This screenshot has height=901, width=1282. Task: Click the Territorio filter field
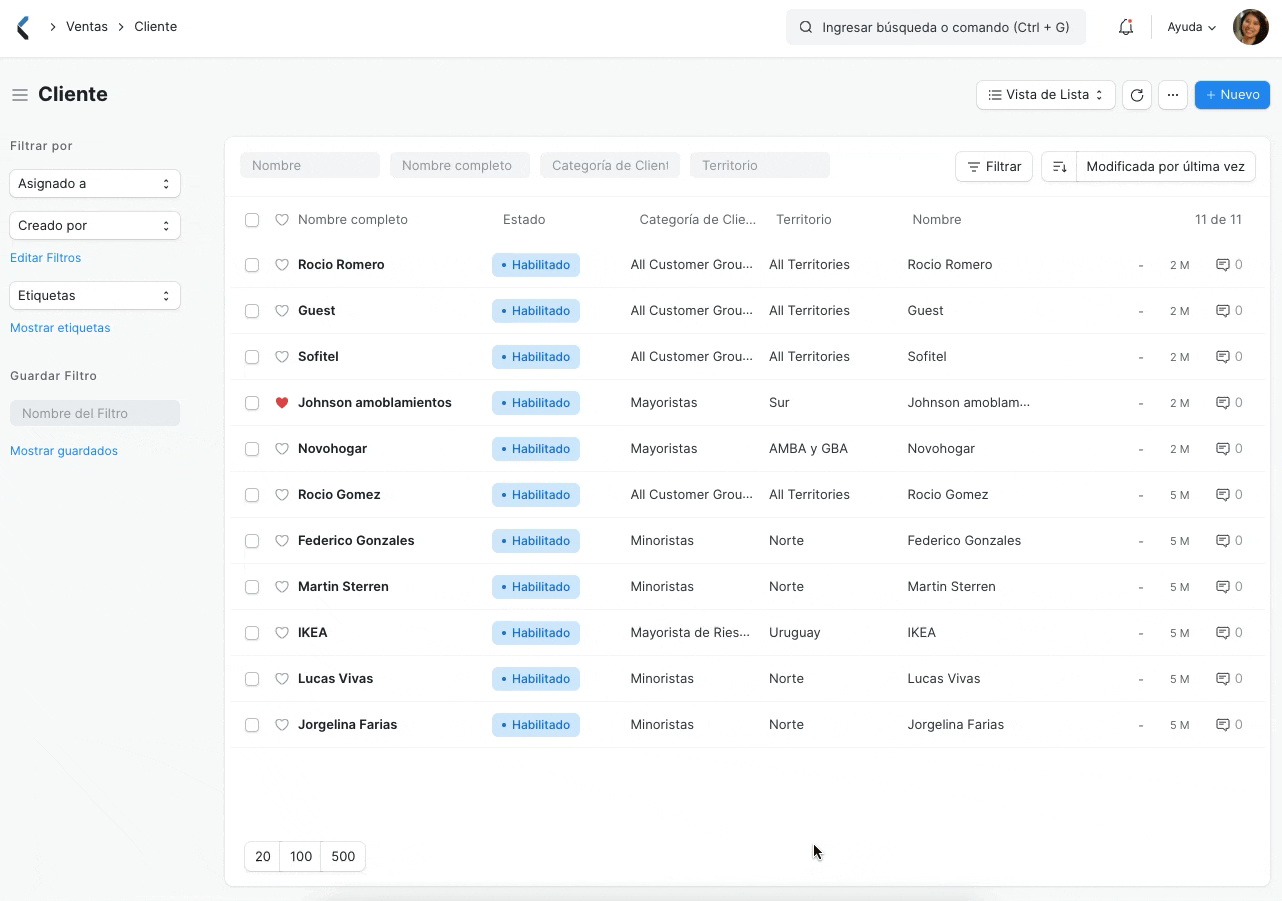(760, 166)
